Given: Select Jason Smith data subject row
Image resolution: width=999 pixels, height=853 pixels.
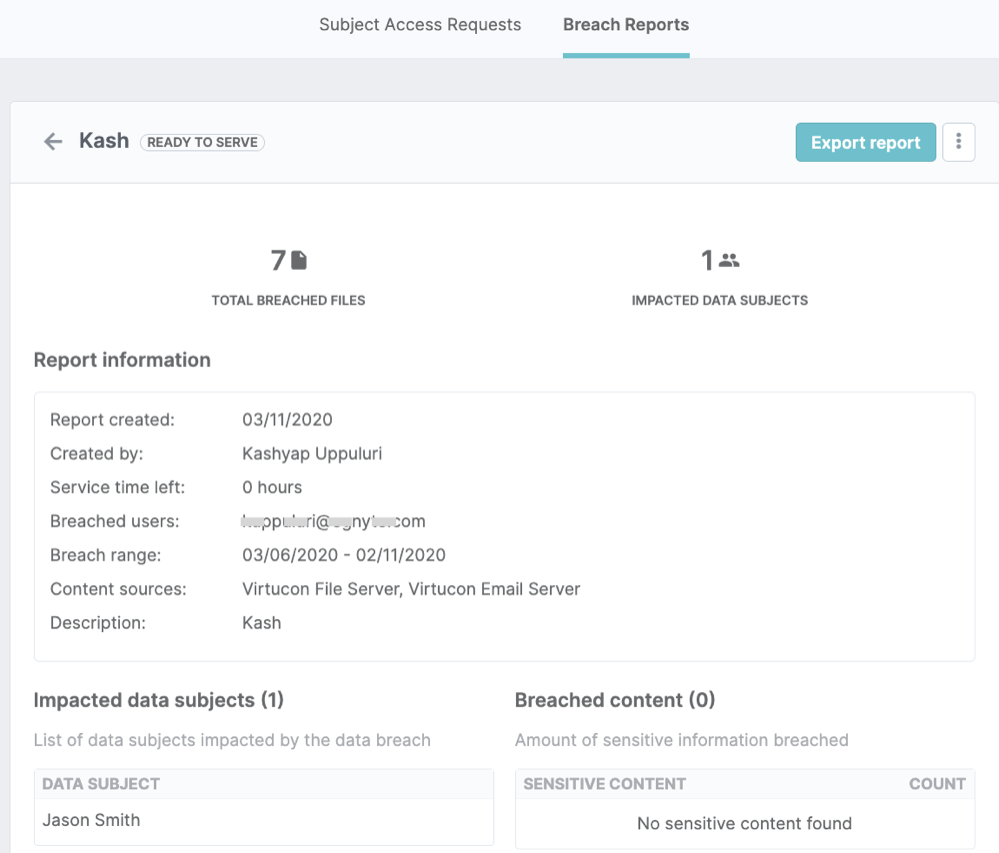Looking at the screenshot, I should click(x=264, y=820).
